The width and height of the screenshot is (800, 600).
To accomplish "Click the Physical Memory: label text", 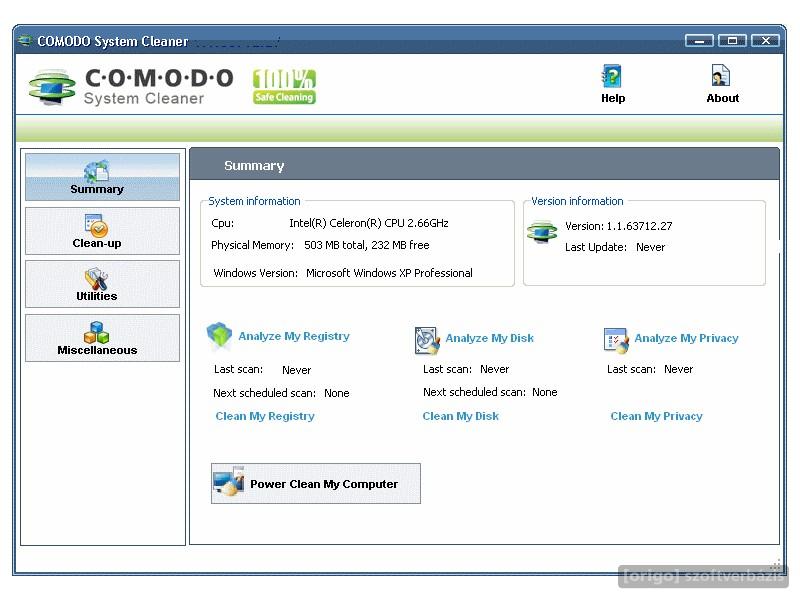I will pyautogui.click(x=253, y=245).
